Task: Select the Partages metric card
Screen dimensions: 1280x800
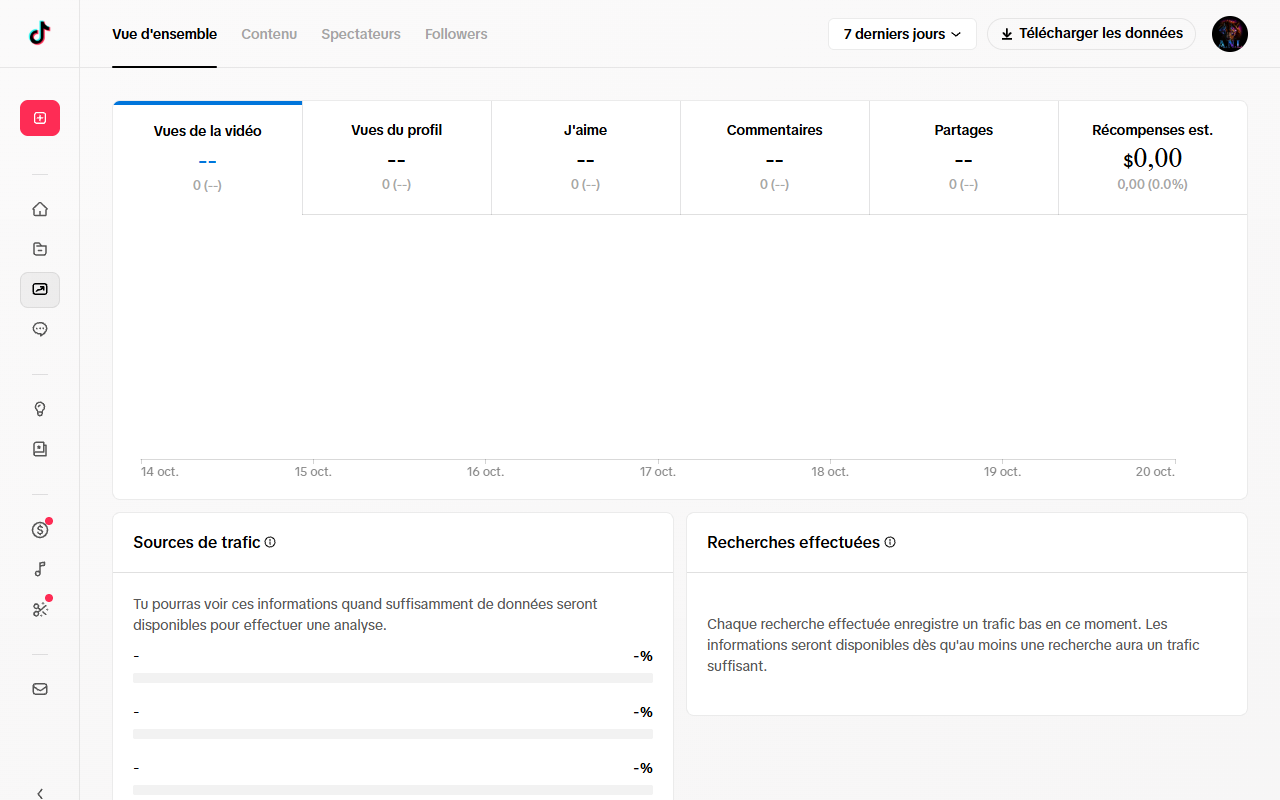Action: click(x=964, y=158)
